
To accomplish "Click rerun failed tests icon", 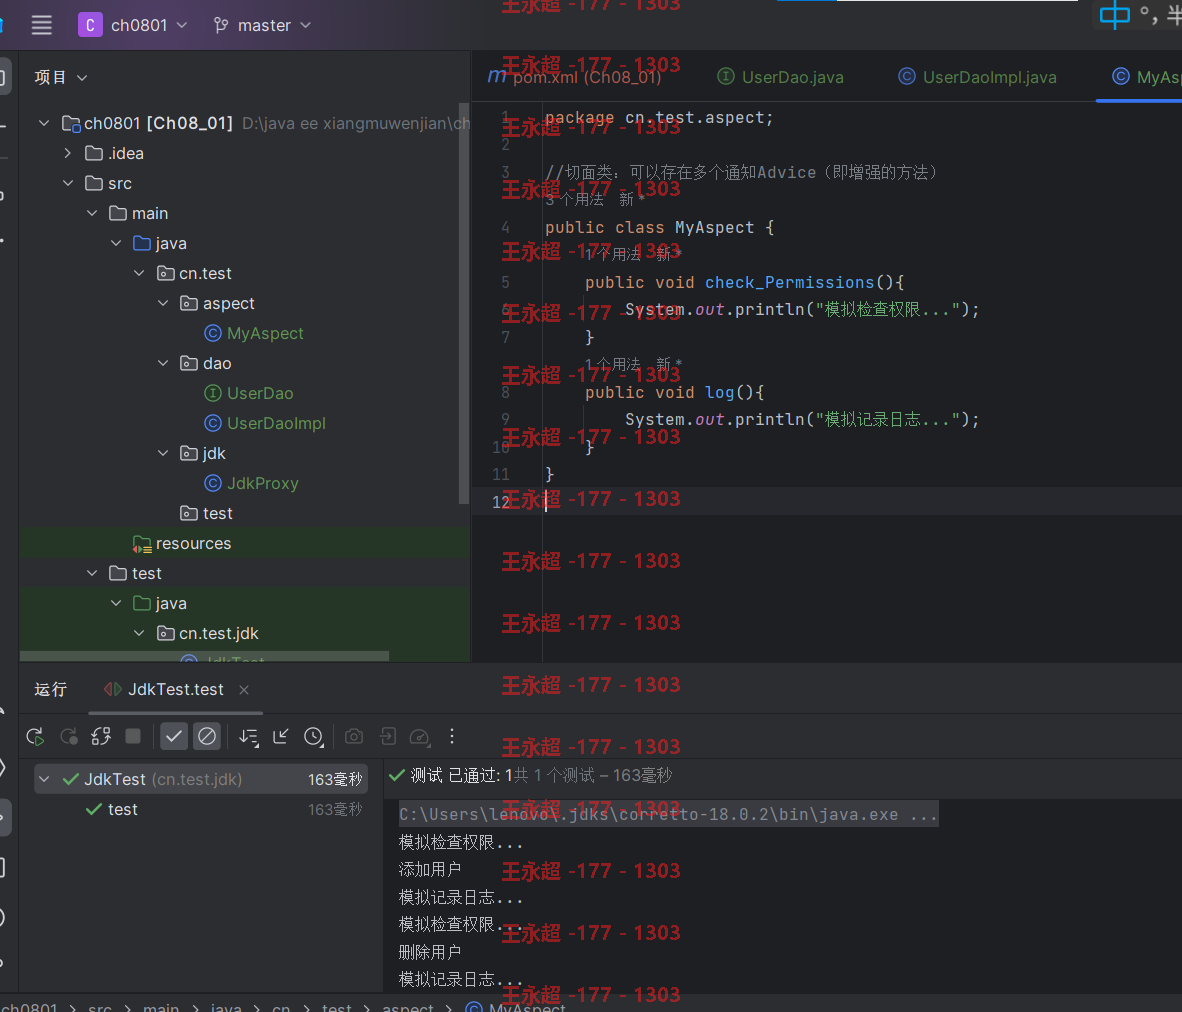I will pos(69,736).
